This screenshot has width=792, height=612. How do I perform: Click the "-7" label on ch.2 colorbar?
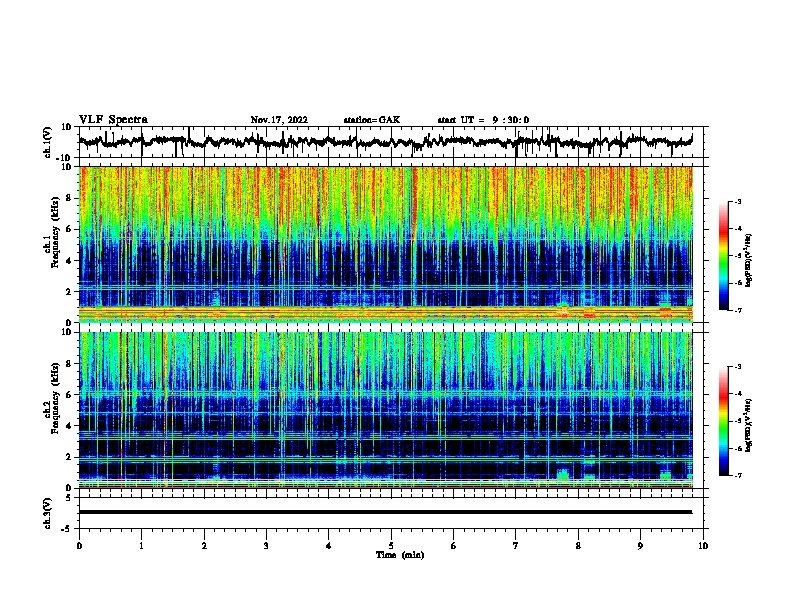738,475
